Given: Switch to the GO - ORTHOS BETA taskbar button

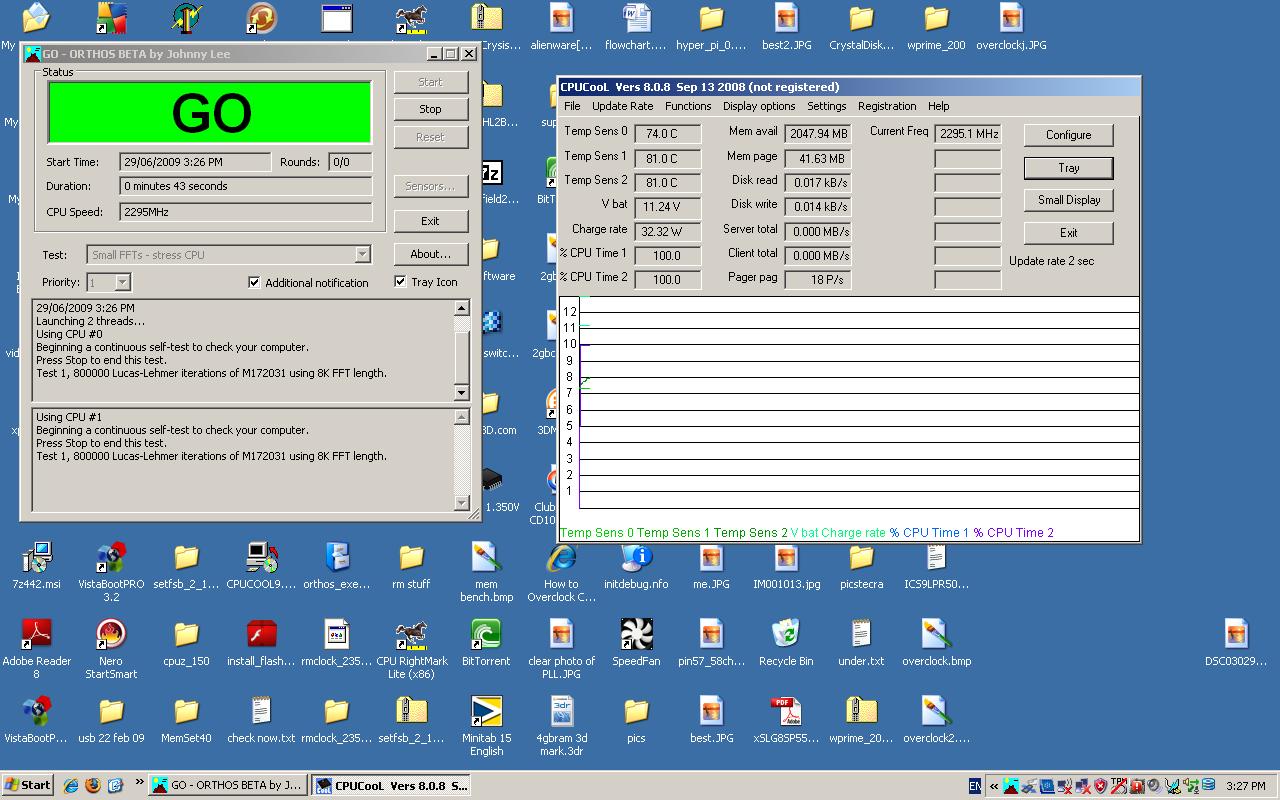Looking at the screenshot, I should point(228,785).
